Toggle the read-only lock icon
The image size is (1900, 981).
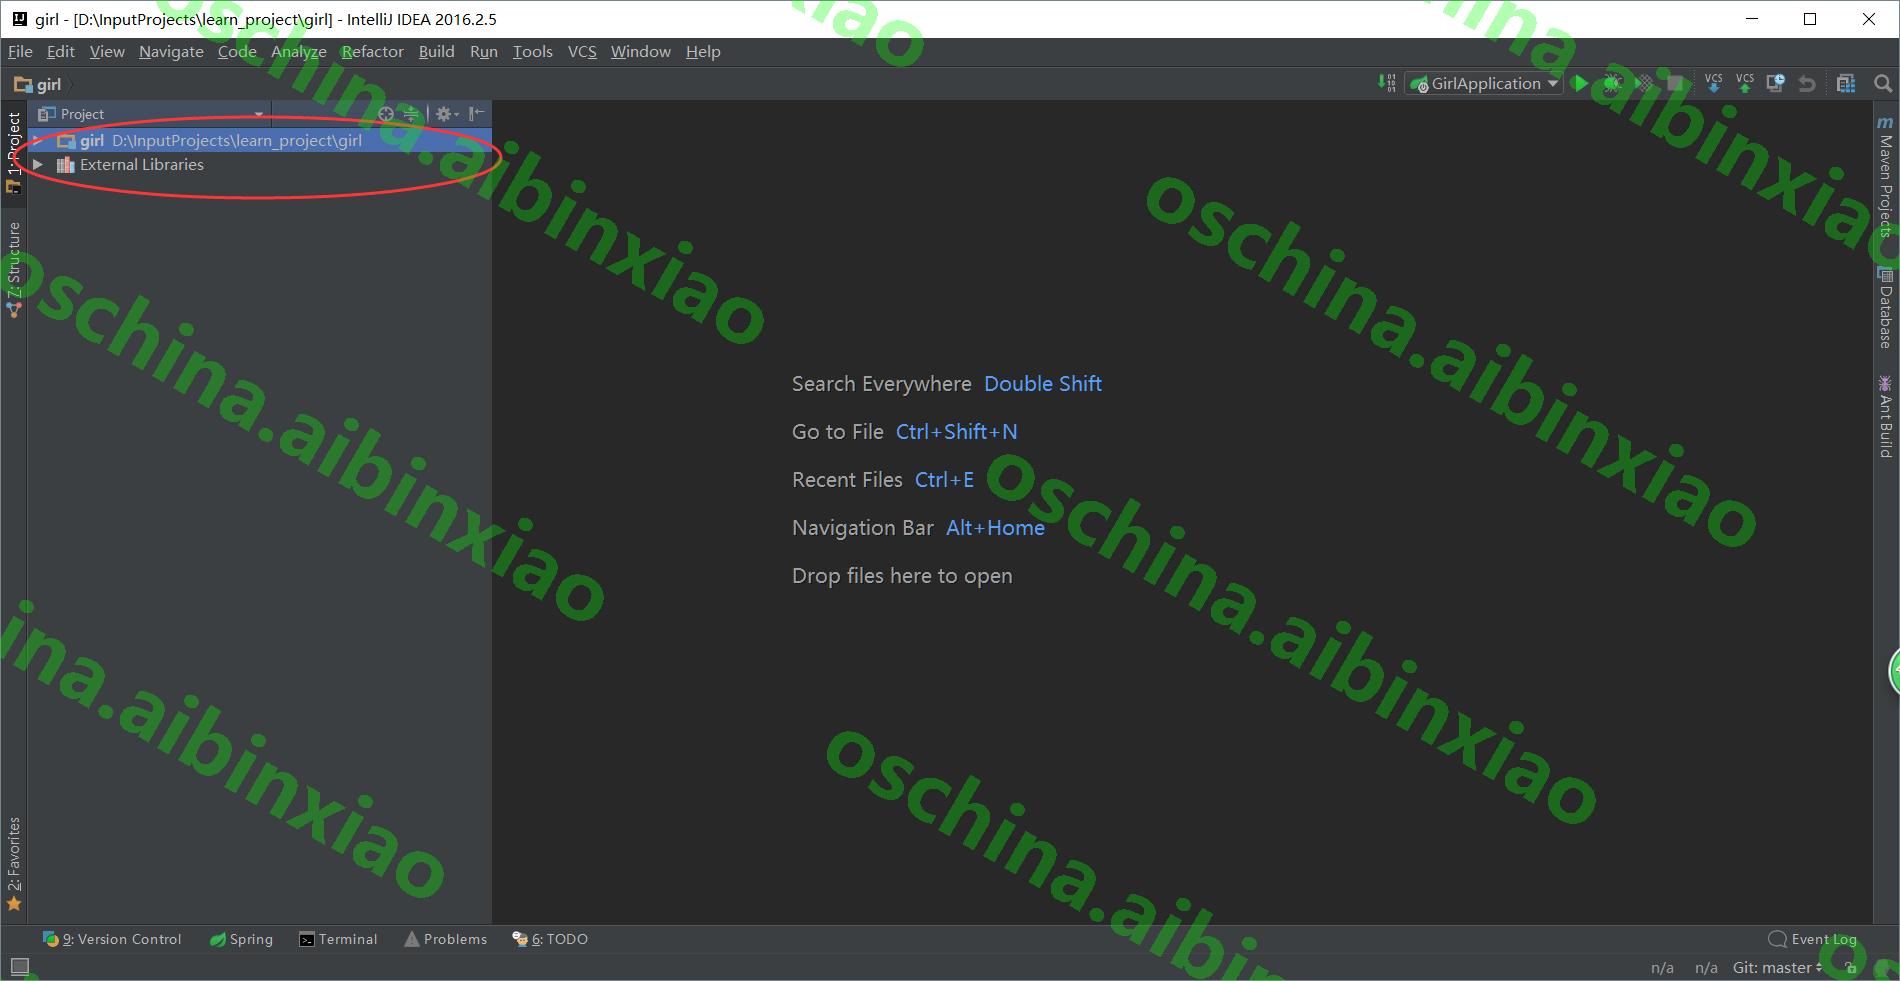[1851, 967]
